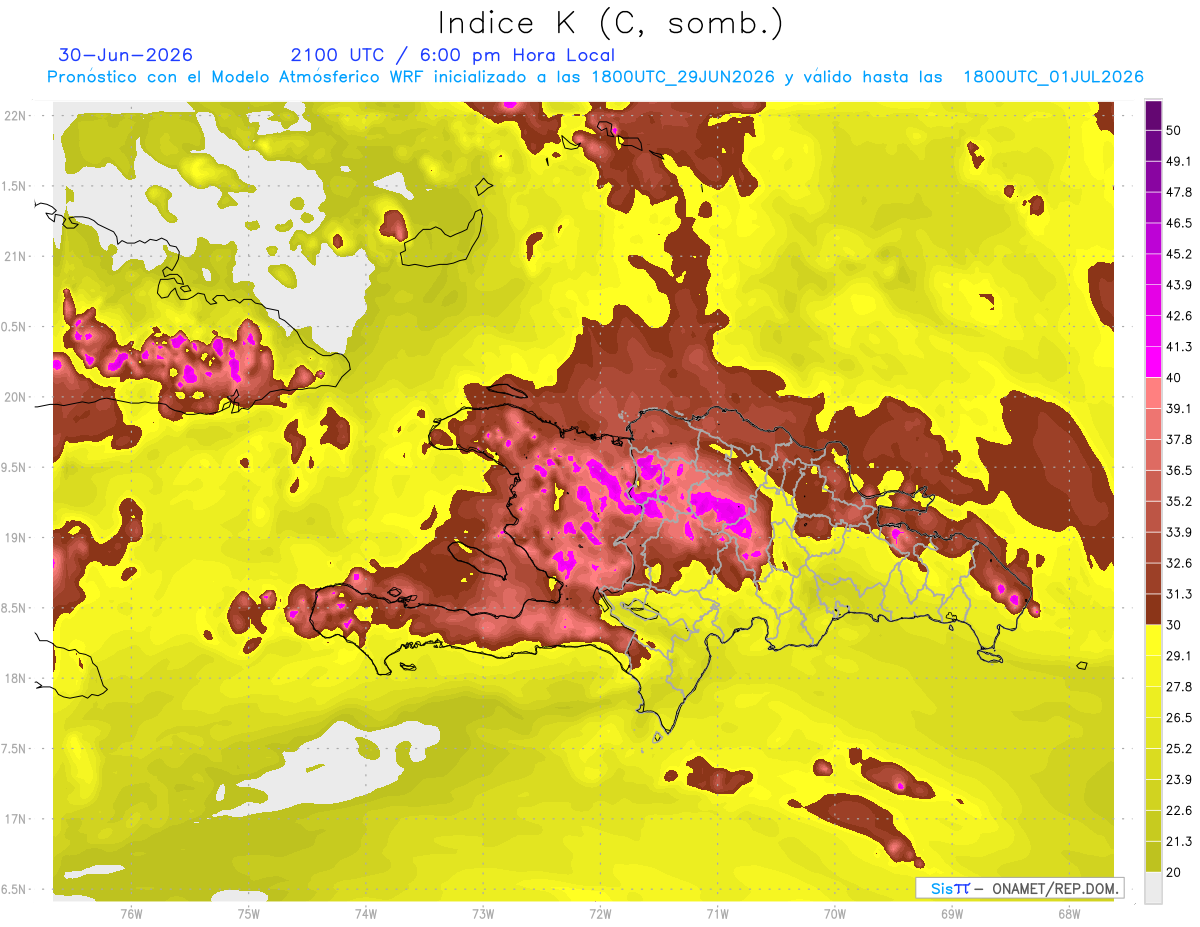Click the '19N' latitude label

coord(15,537)
